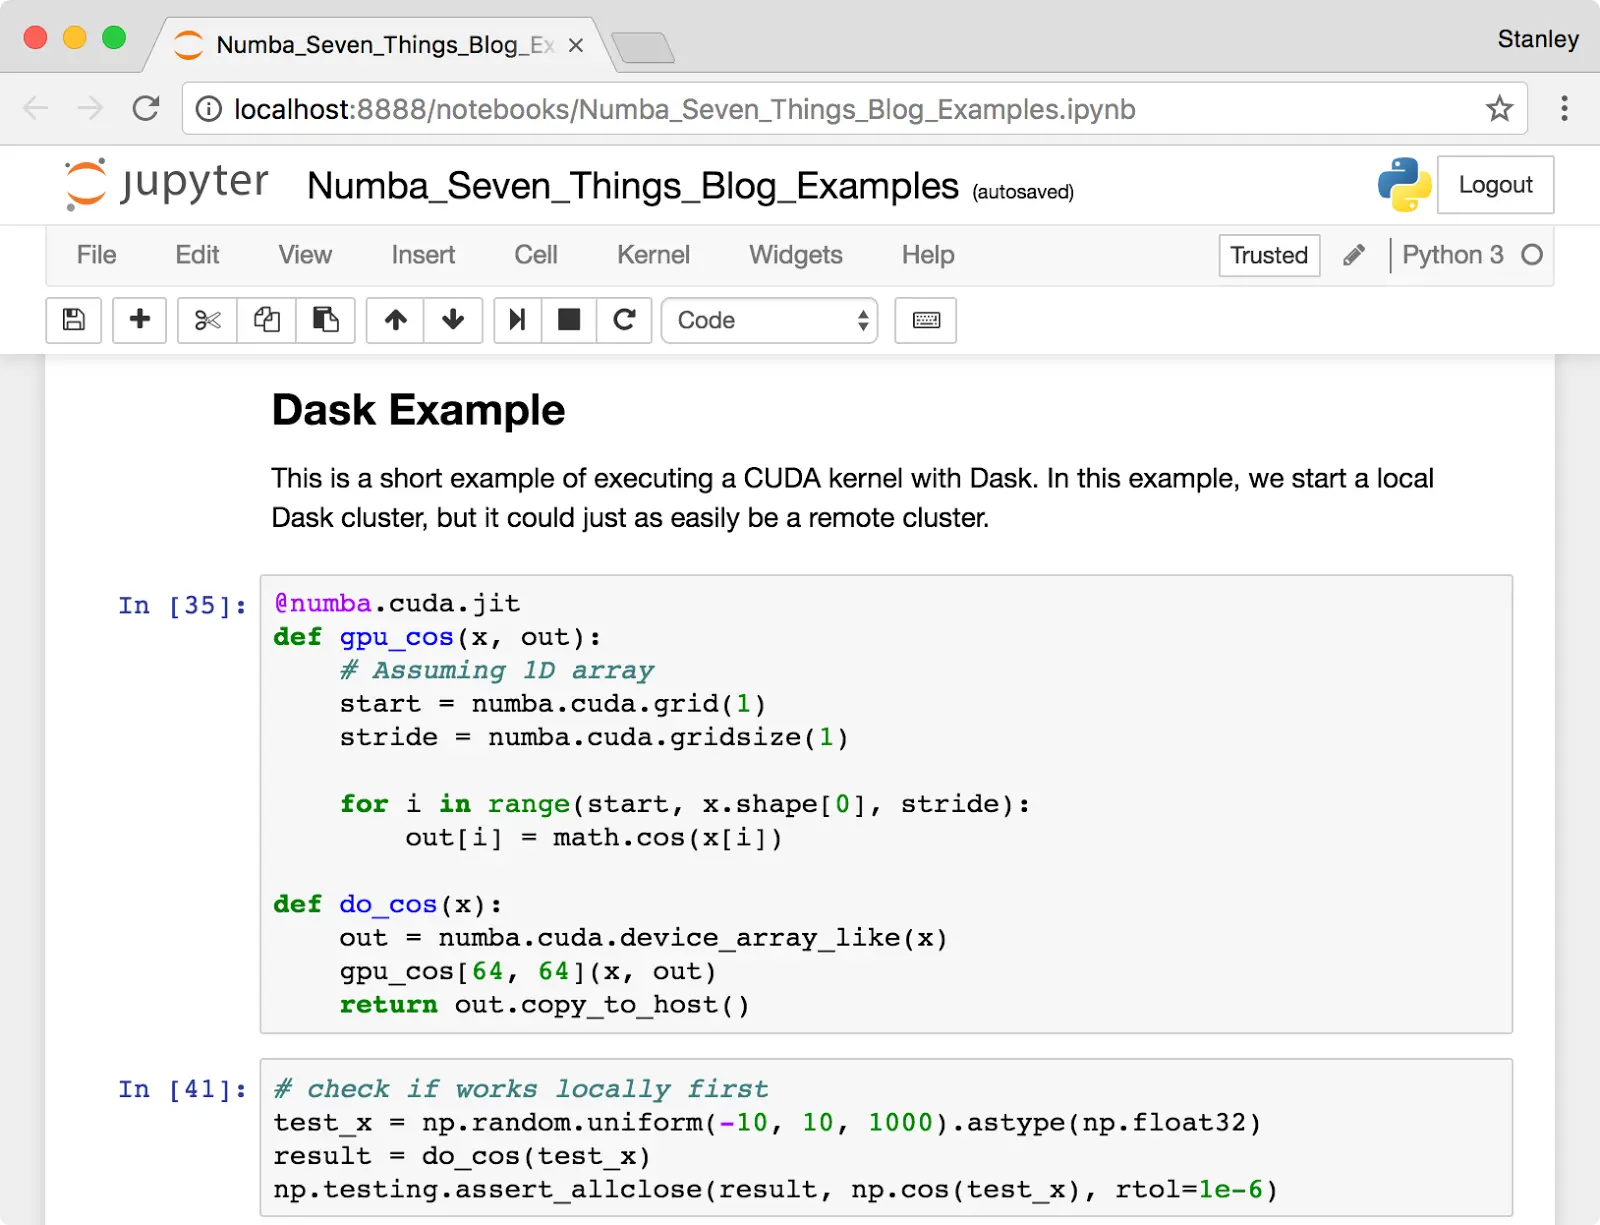Move the selected cell down
Screen dimensions: 1600x1225
(x=453, y=320)
